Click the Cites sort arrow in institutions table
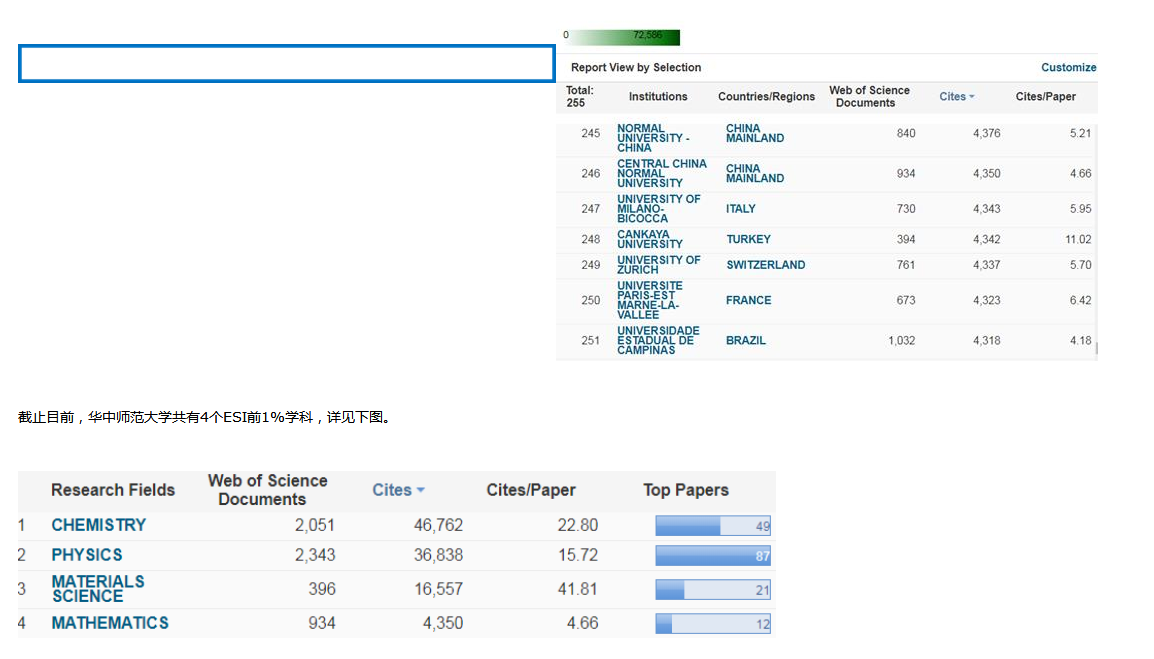 pos(971,97)
